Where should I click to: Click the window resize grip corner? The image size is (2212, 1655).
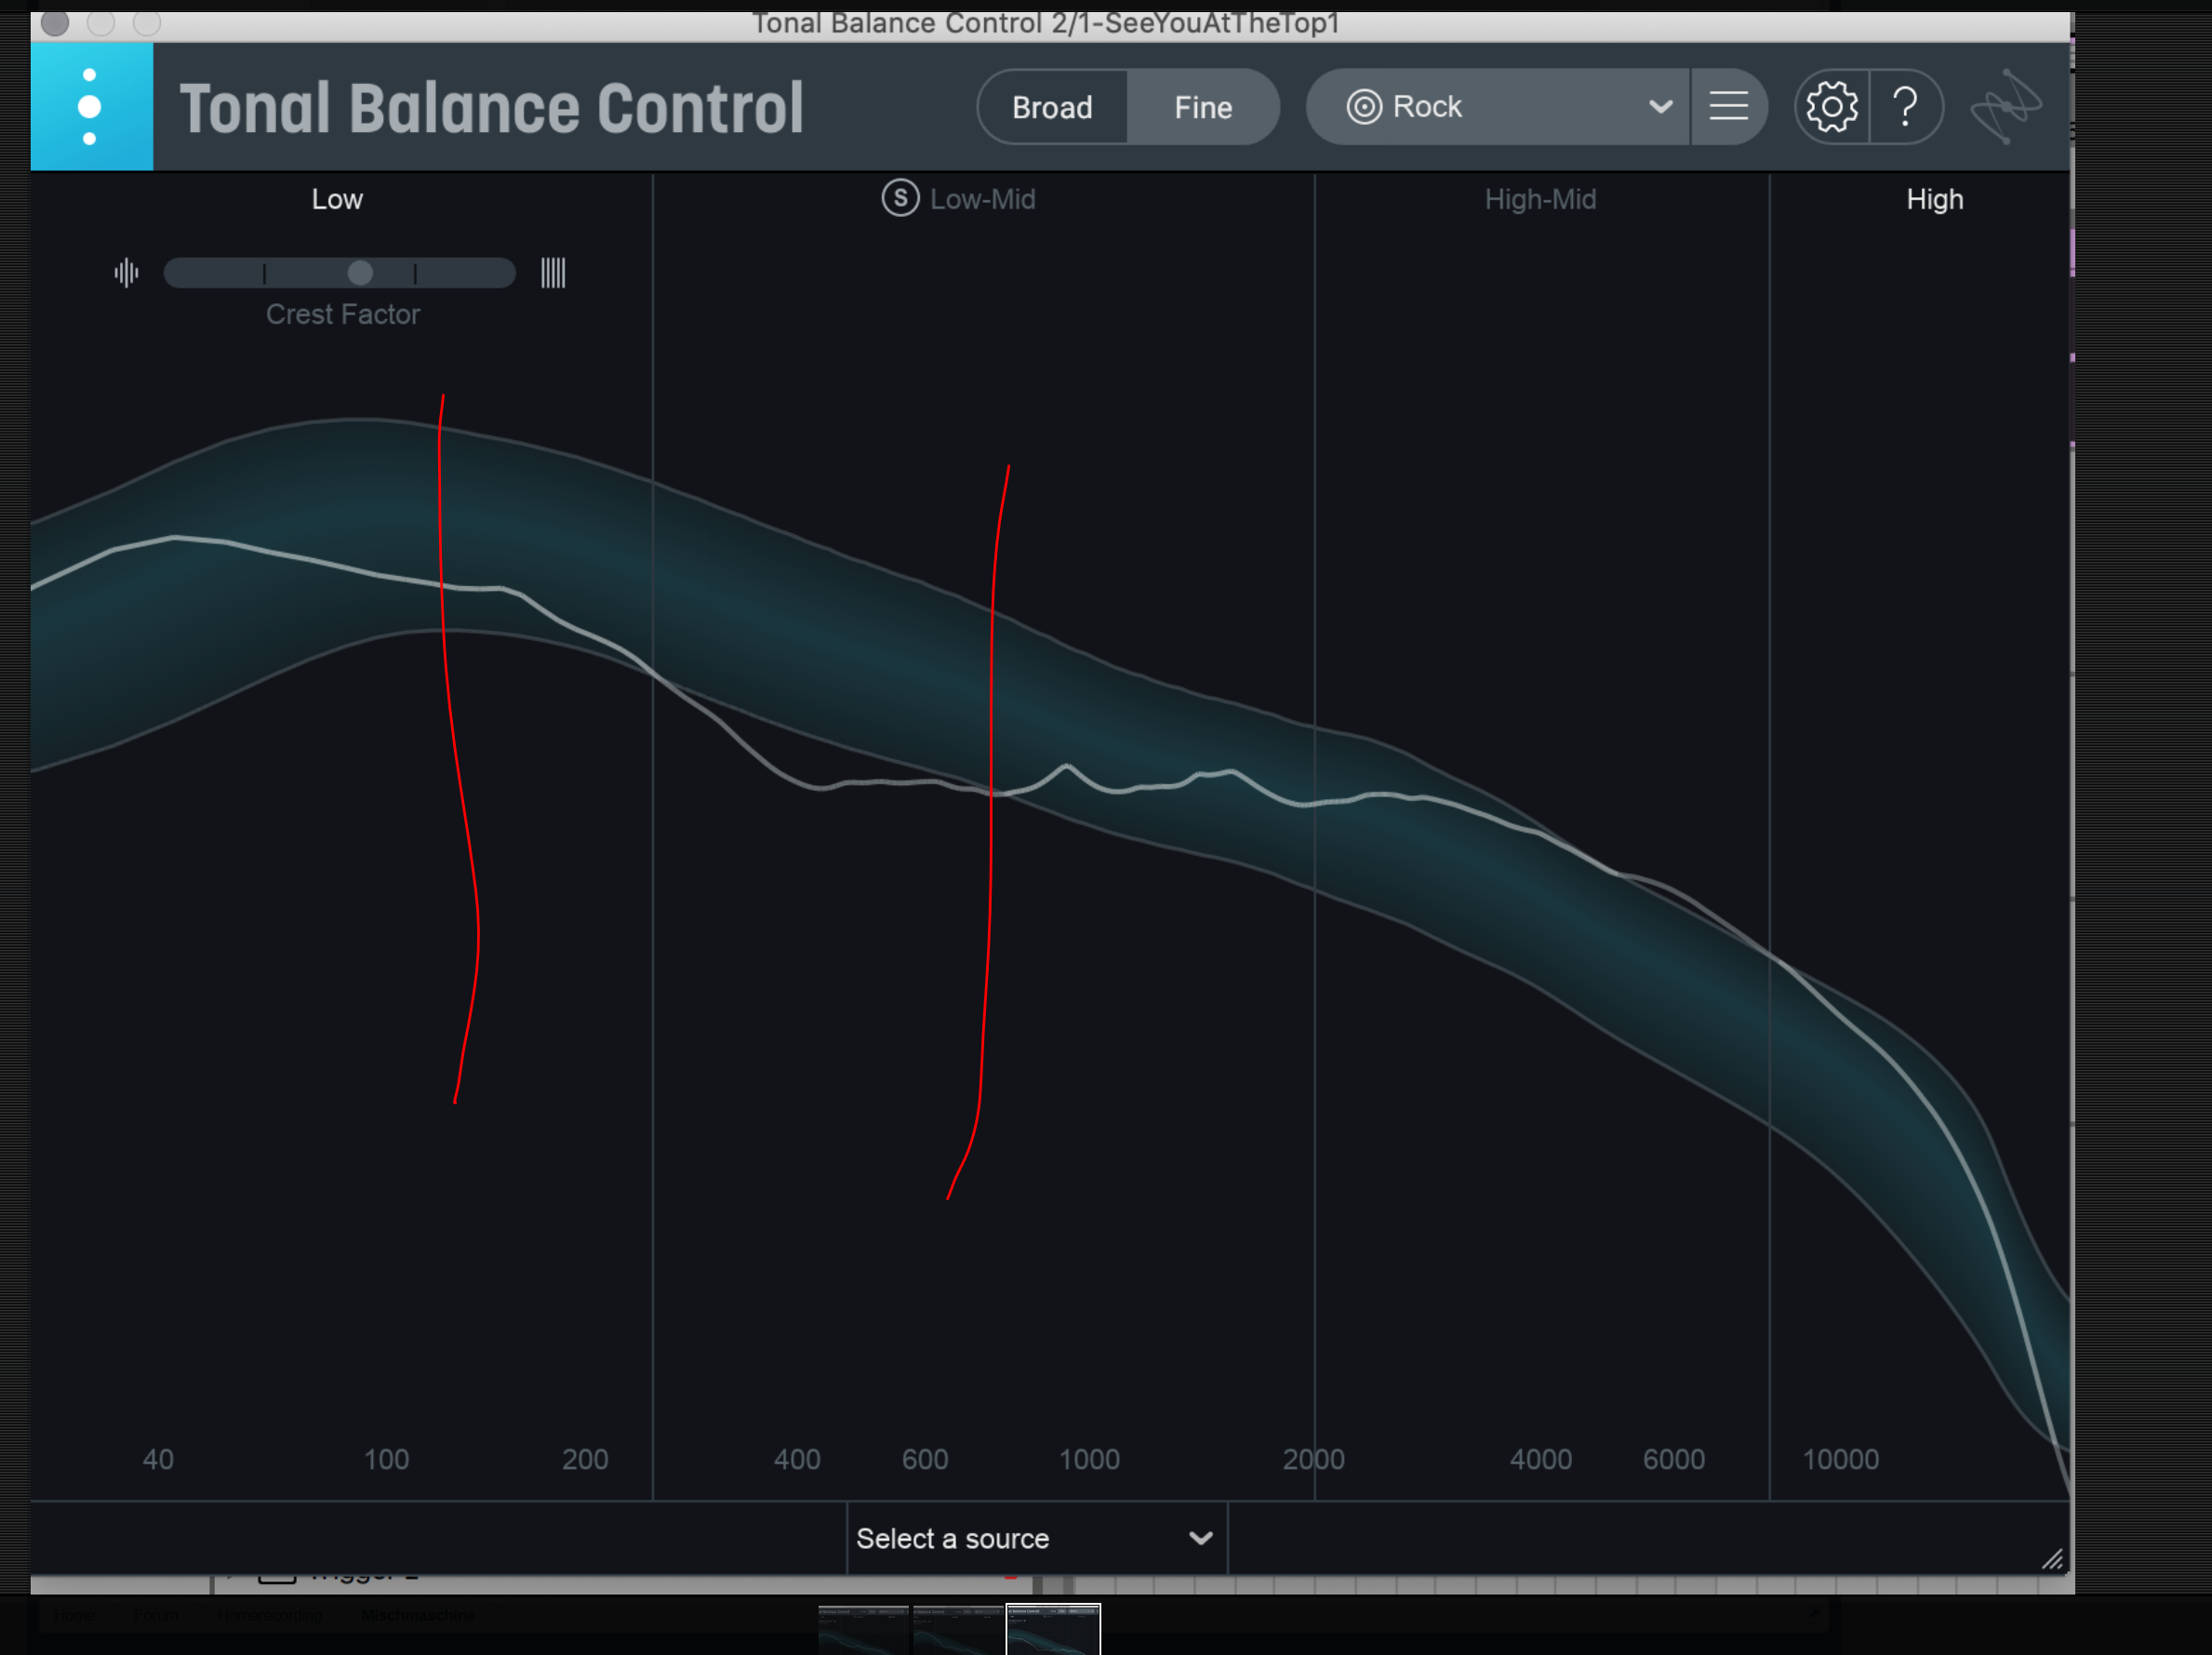pos(2052,1559)
